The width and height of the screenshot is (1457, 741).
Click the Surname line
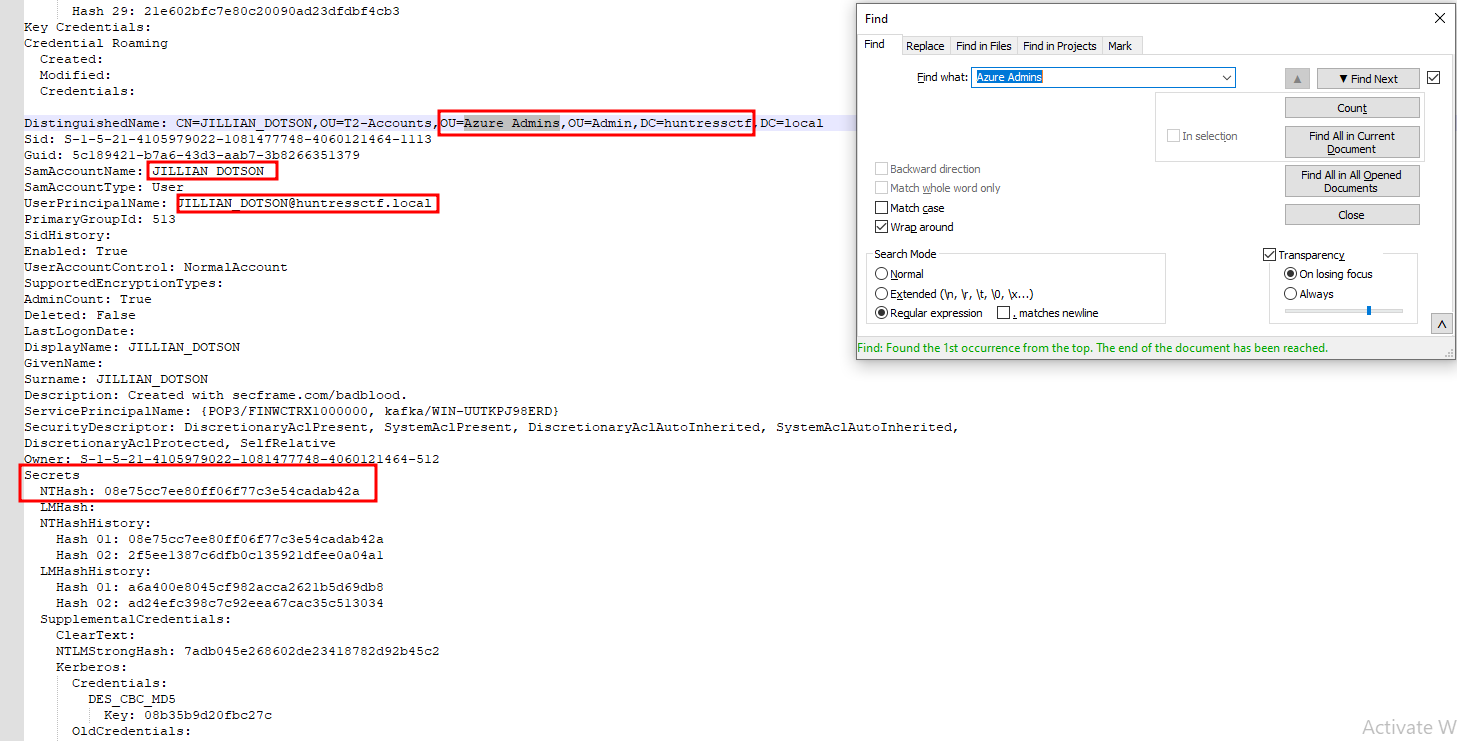click(x=116, y=379)
